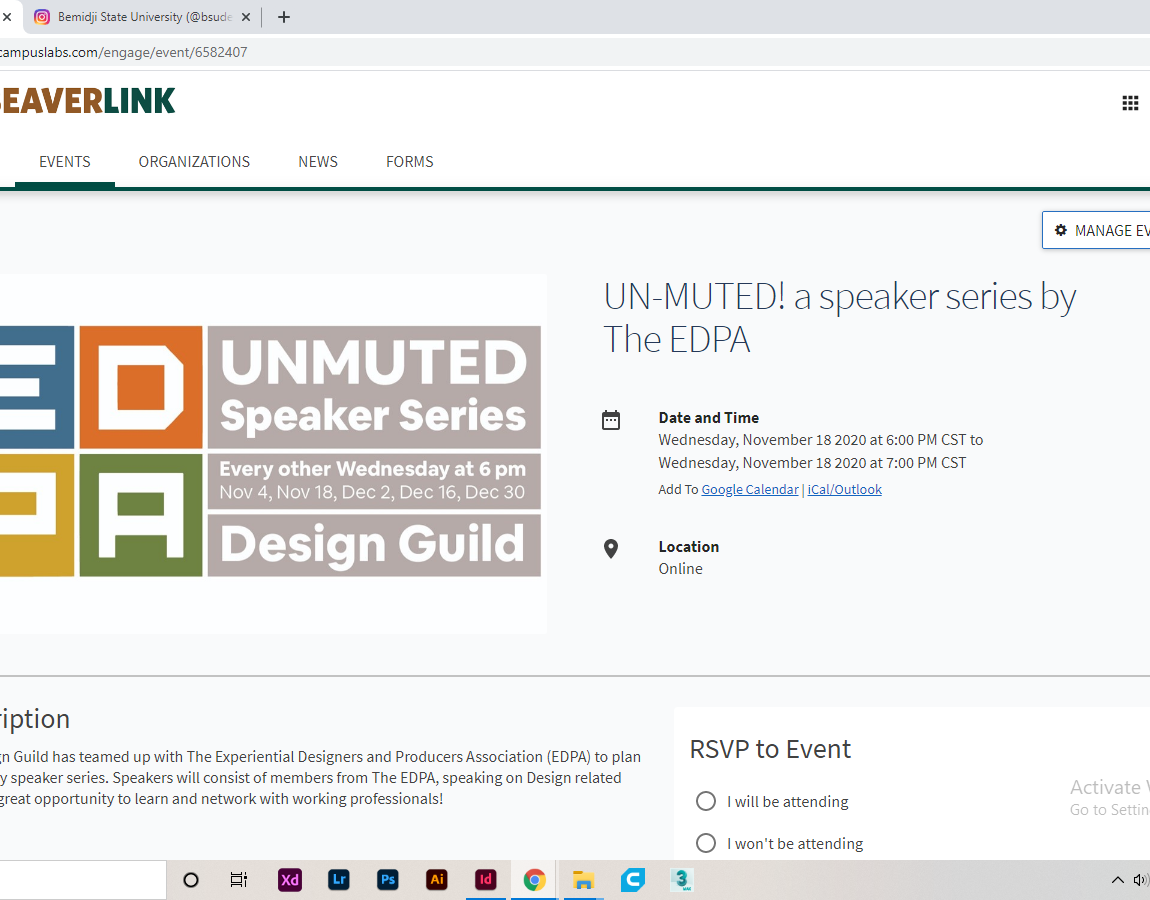The image size is (1150, 900).
Task: Open the Organizations tab
Action: click(x=194, y=161)
